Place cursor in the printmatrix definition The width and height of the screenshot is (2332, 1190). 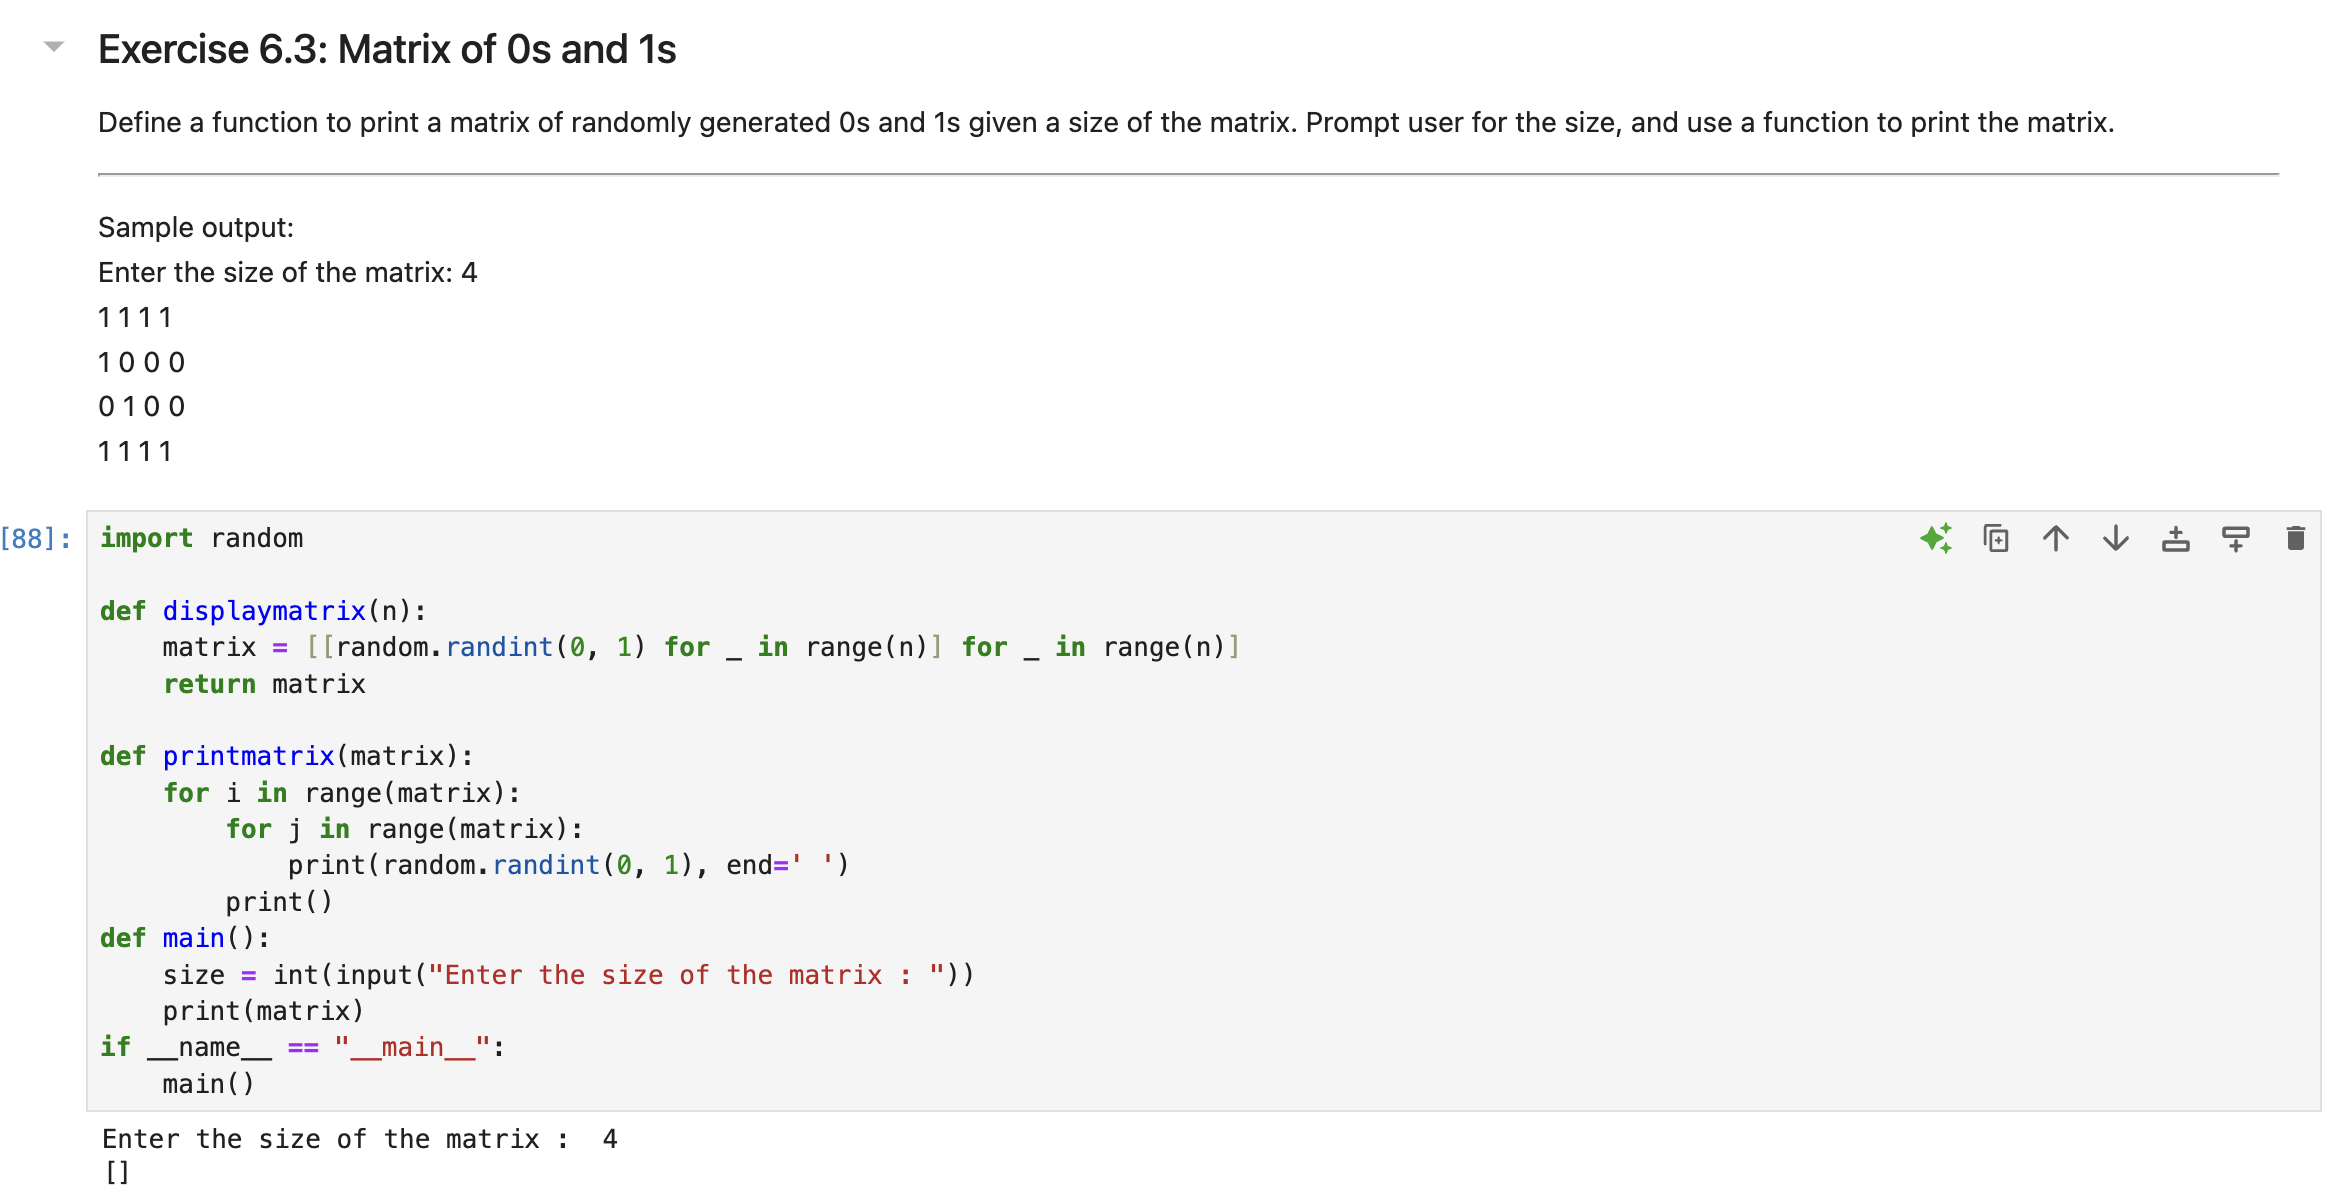pyautogui.click(x=285, y=756)
